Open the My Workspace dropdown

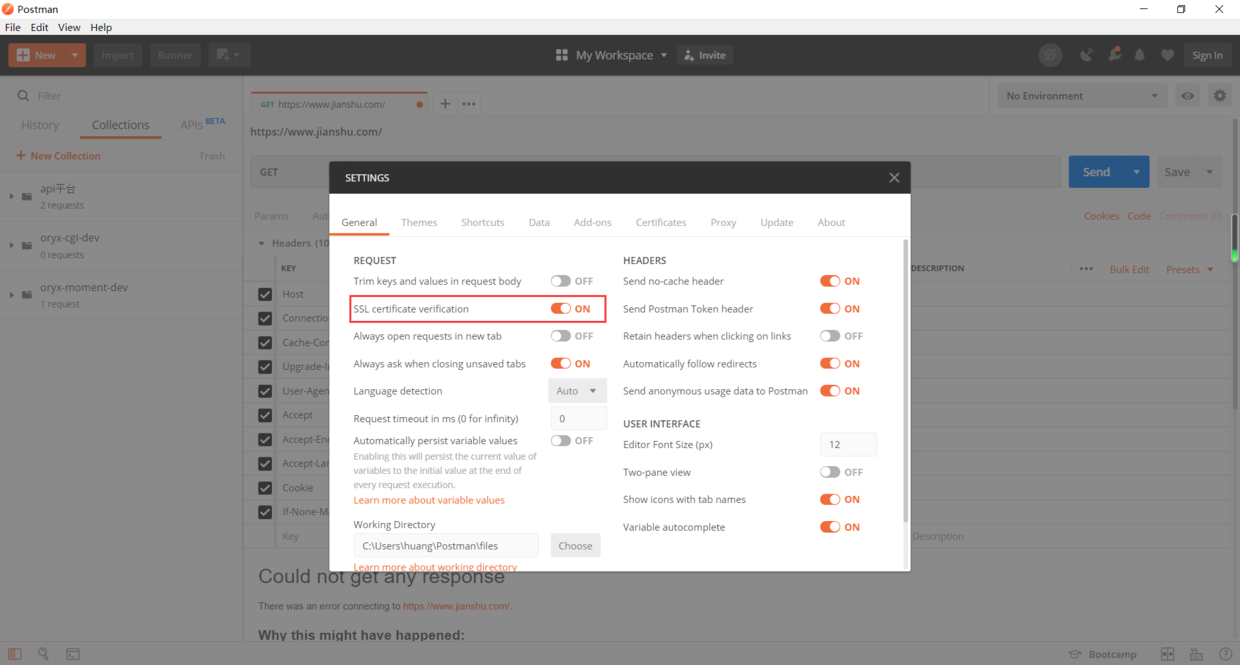(x=621, y=55)
